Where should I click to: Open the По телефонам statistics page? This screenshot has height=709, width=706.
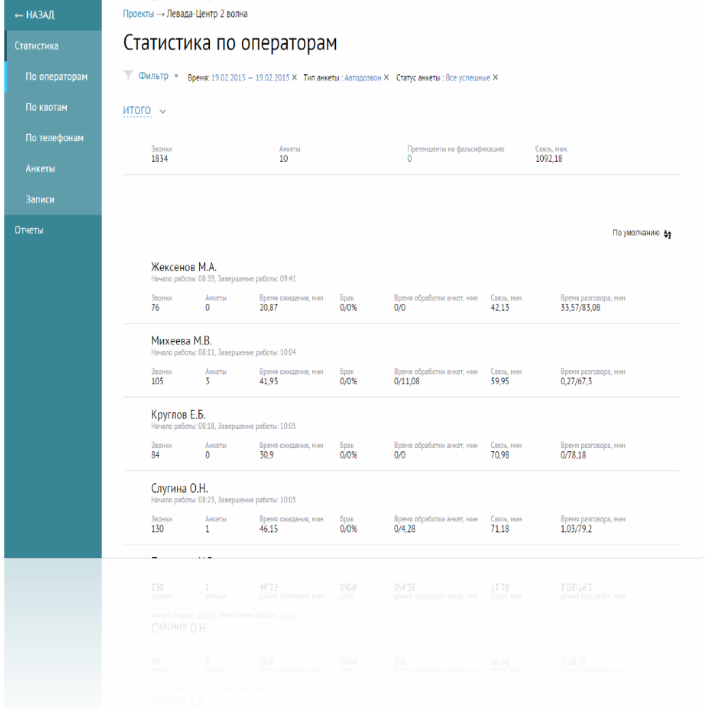(x=54, y=138)
